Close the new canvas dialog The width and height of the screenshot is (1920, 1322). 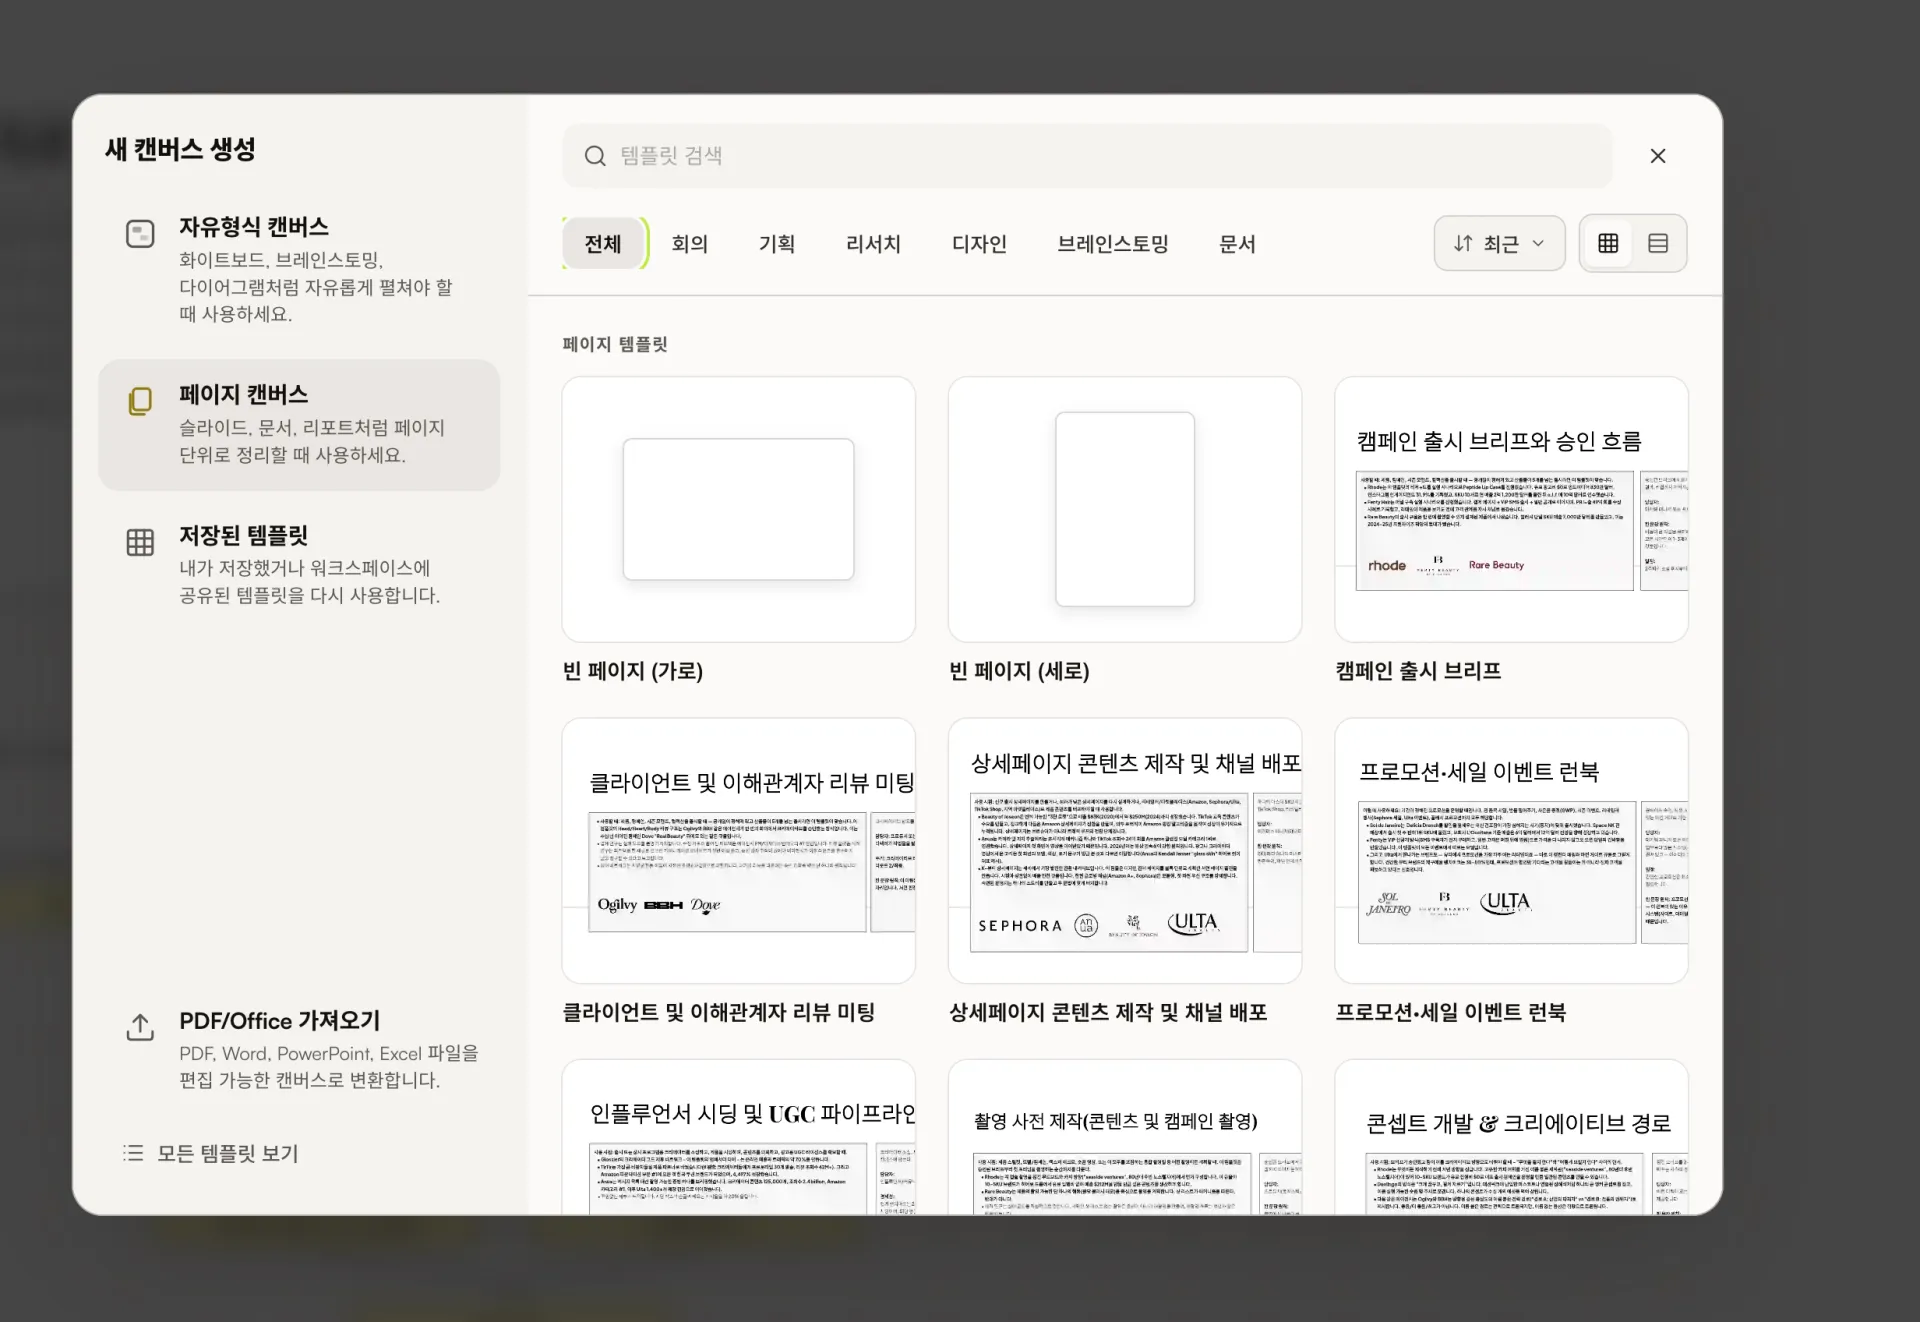click(1658, 156)
